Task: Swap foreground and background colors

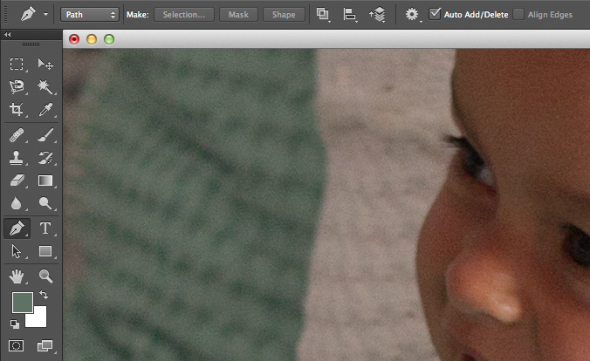Action: click(43, 294)
